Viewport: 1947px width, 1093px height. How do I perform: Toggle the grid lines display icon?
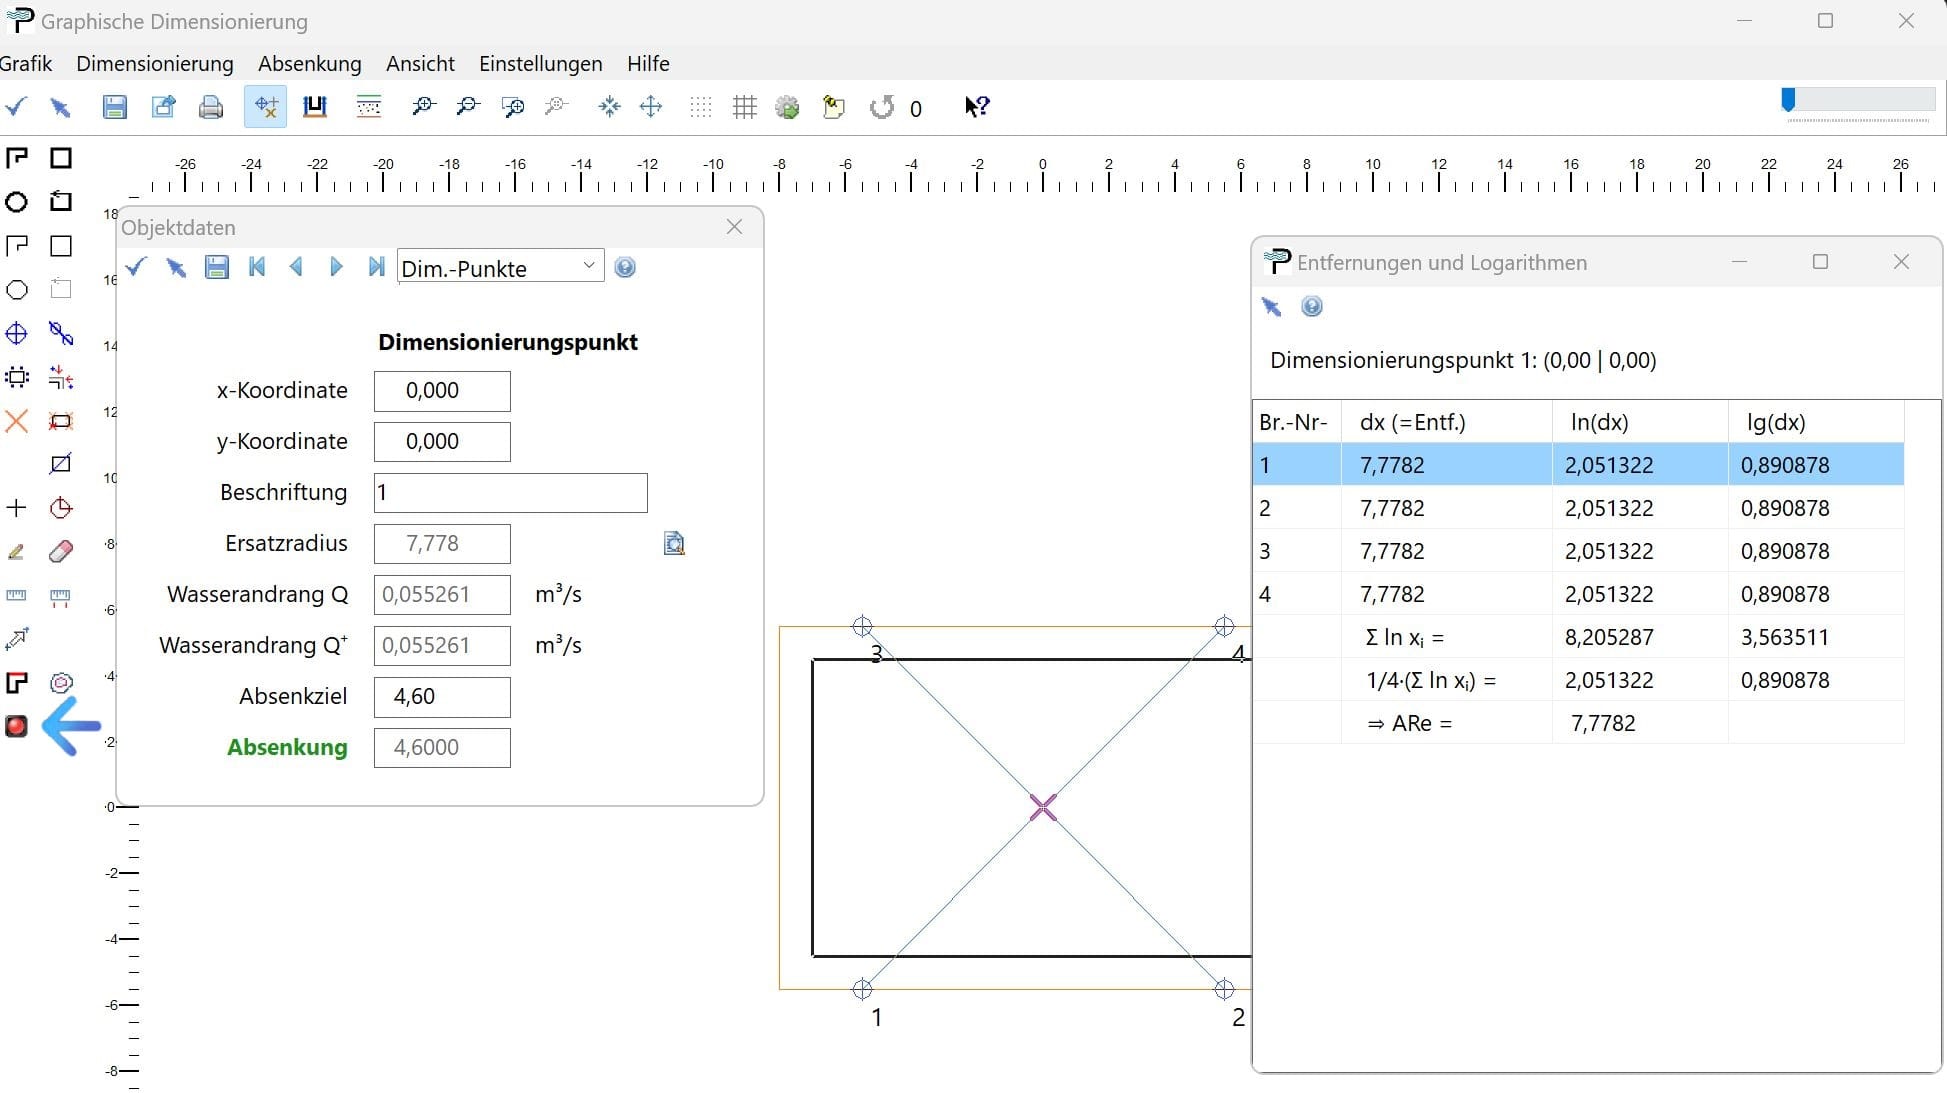pos(744,107)
